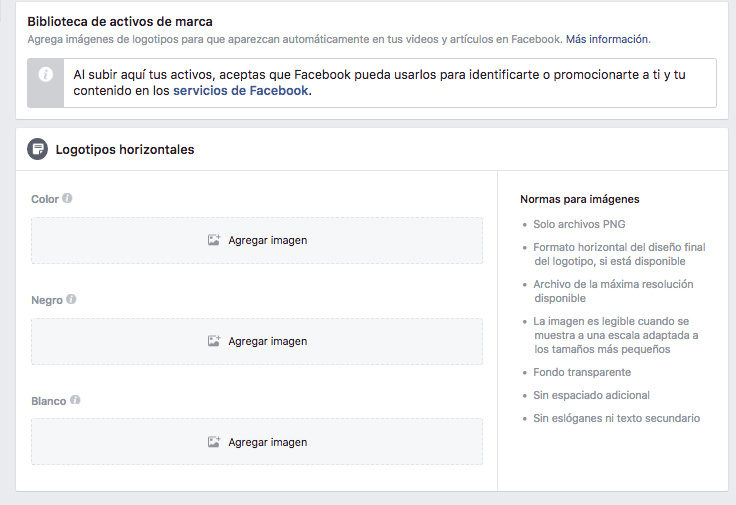
Task: Click the info icon in the notice banner
Action: click(x=45, y=75)
